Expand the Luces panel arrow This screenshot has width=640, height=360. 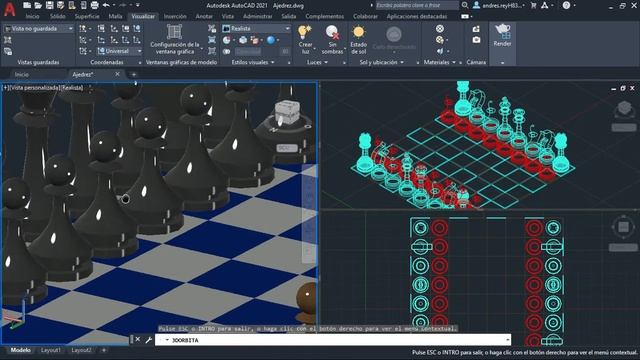pyautogui.click(x=326, y=62)
